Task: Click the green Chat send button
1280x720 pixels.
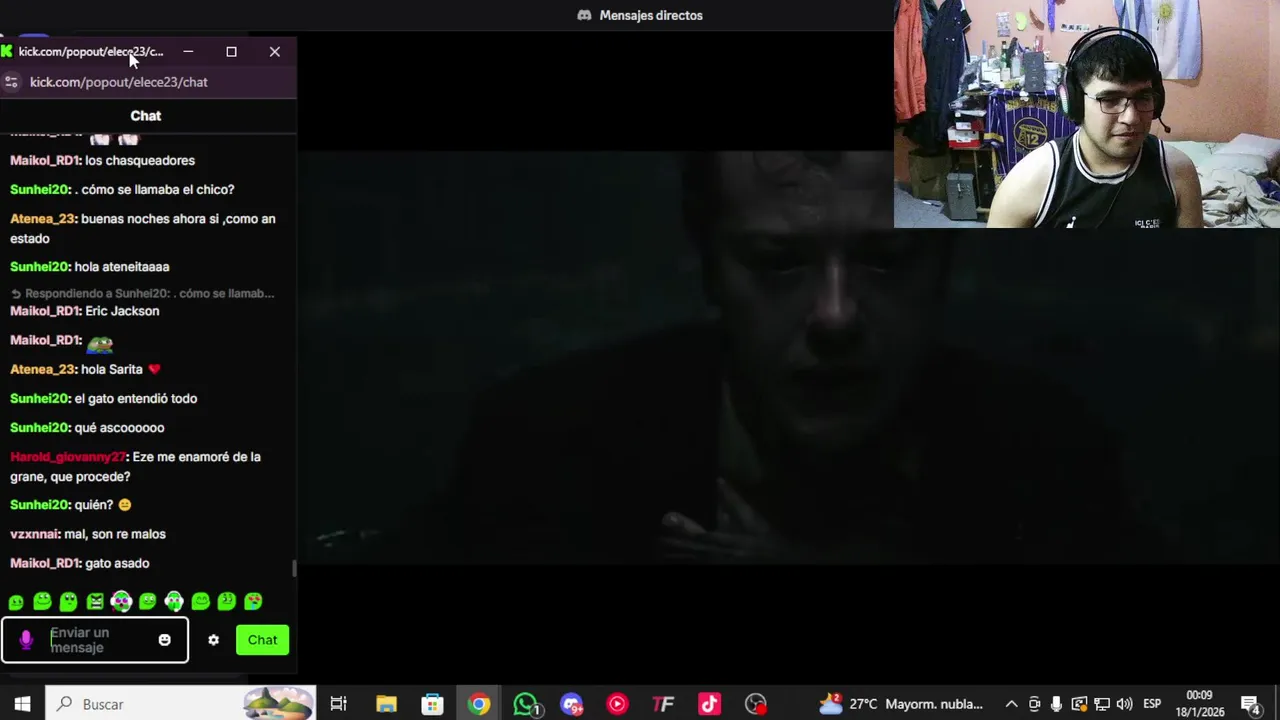Action: pyautogui.click(x=262, y=640)
